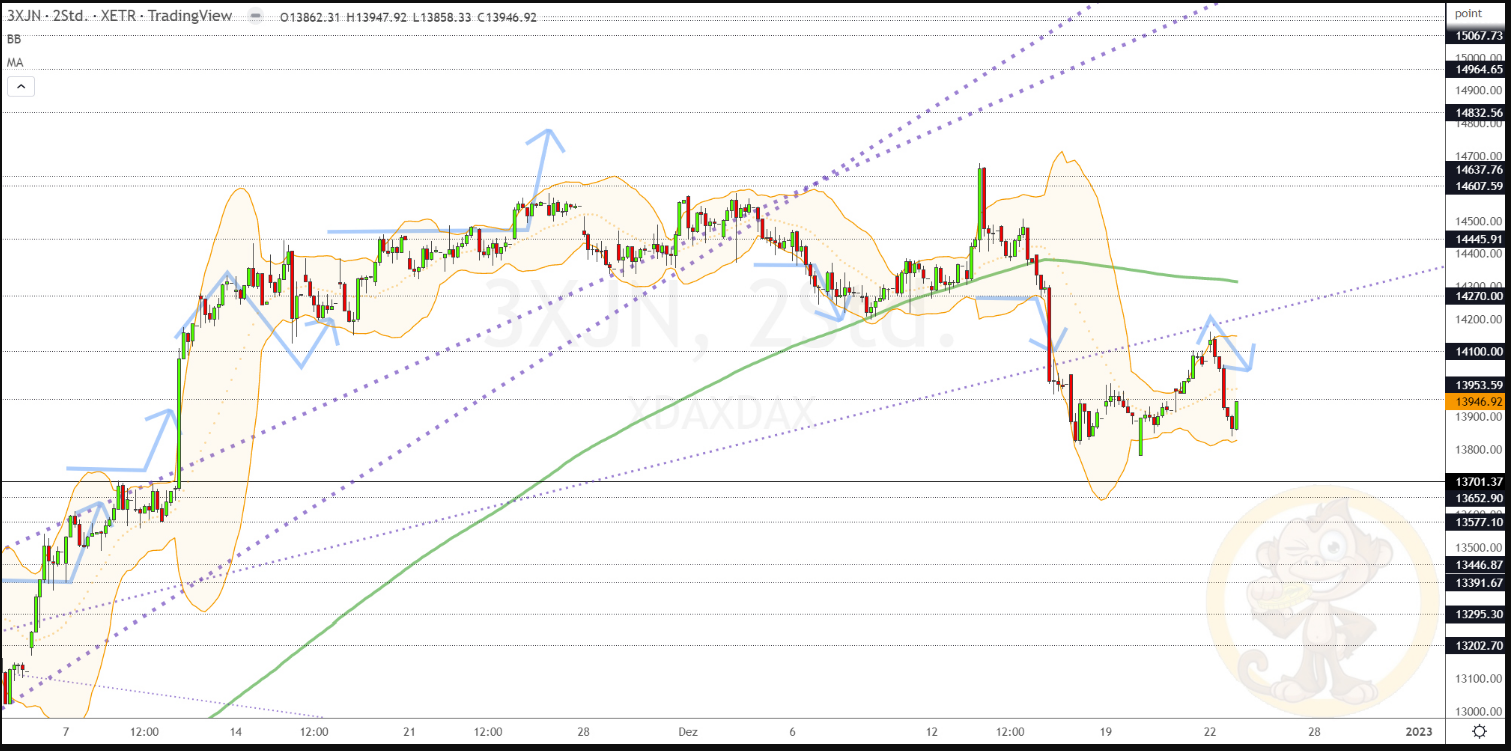Click the grey pill icon beside TradingView title
The image size is (1511, 751).
click(257, 17)
